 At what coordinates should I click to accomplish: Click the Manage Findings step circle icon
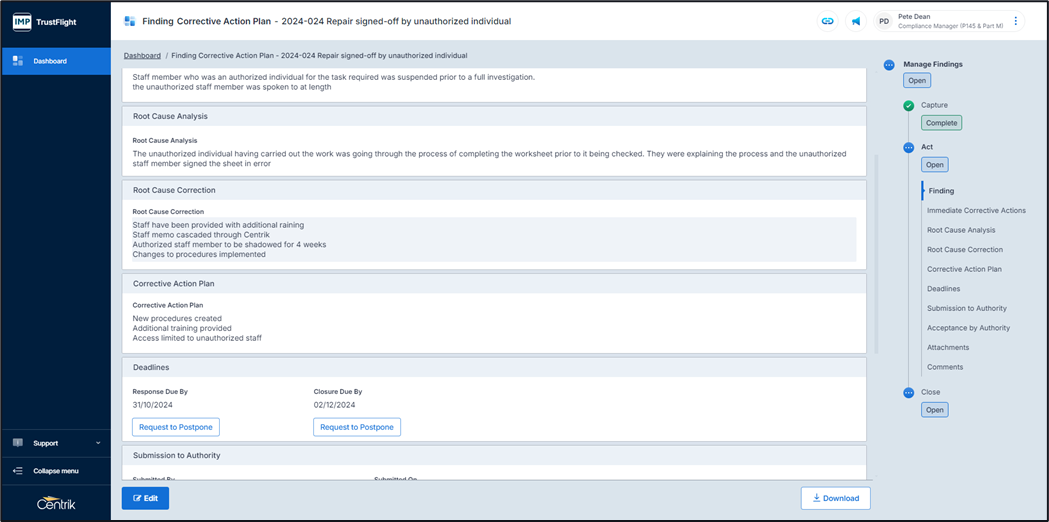pyautogui.click(x=889, y=65)
